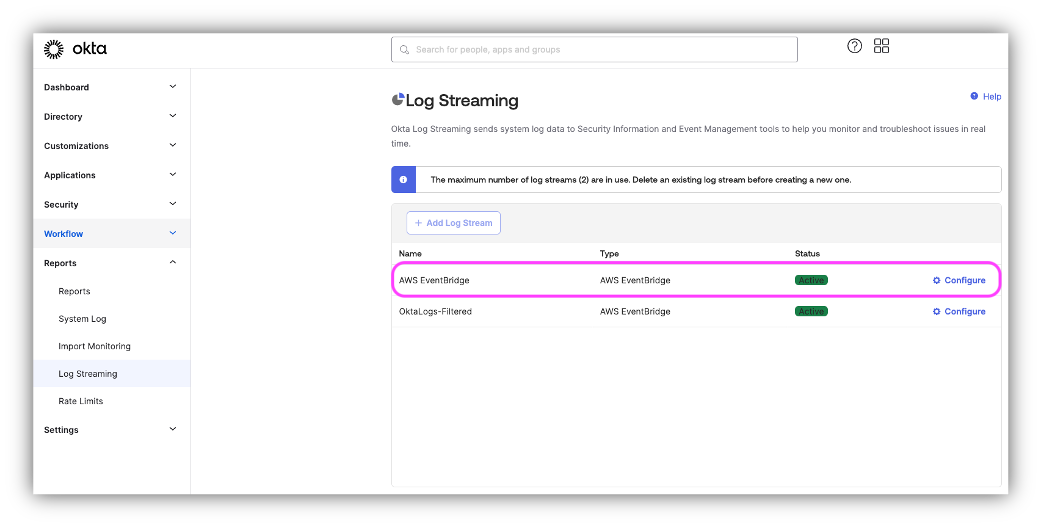Expand the Directory section chevron

(x=172, y=116)
